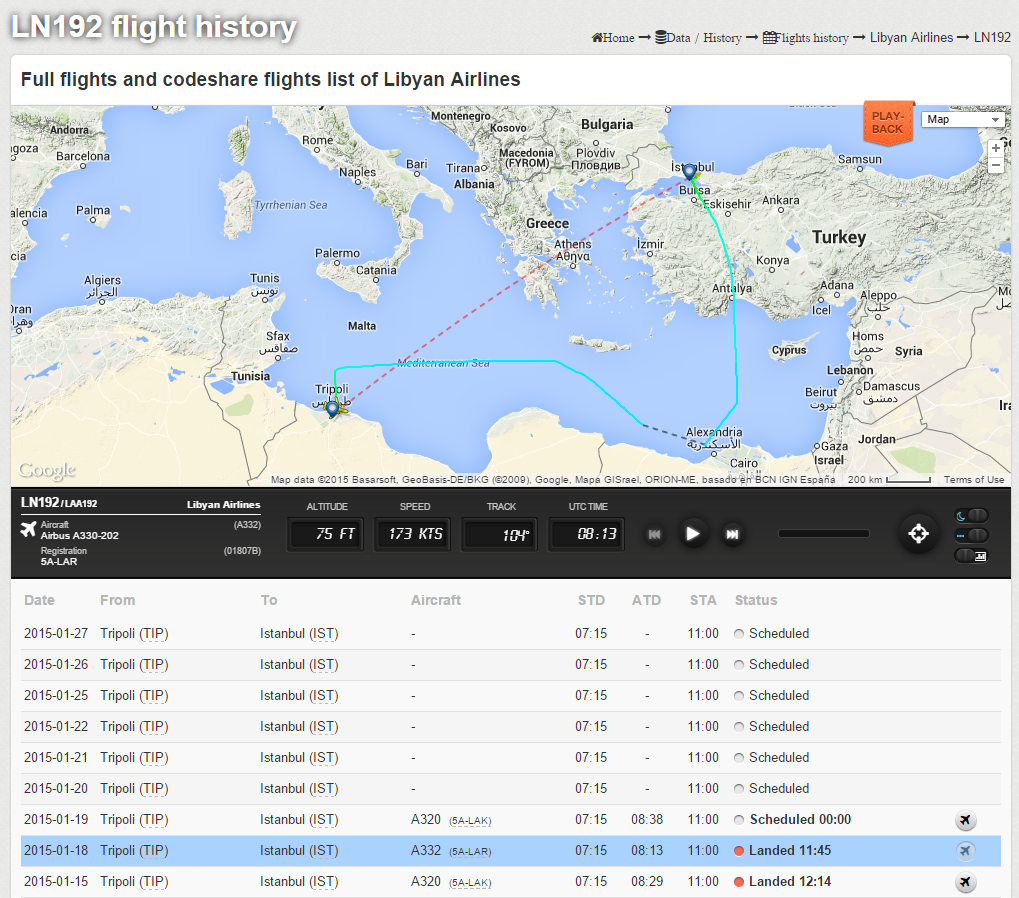Click Home breadcrumb link
Image resolution: width=1019 pixels, height=898 pixels.
pos(613,38)
